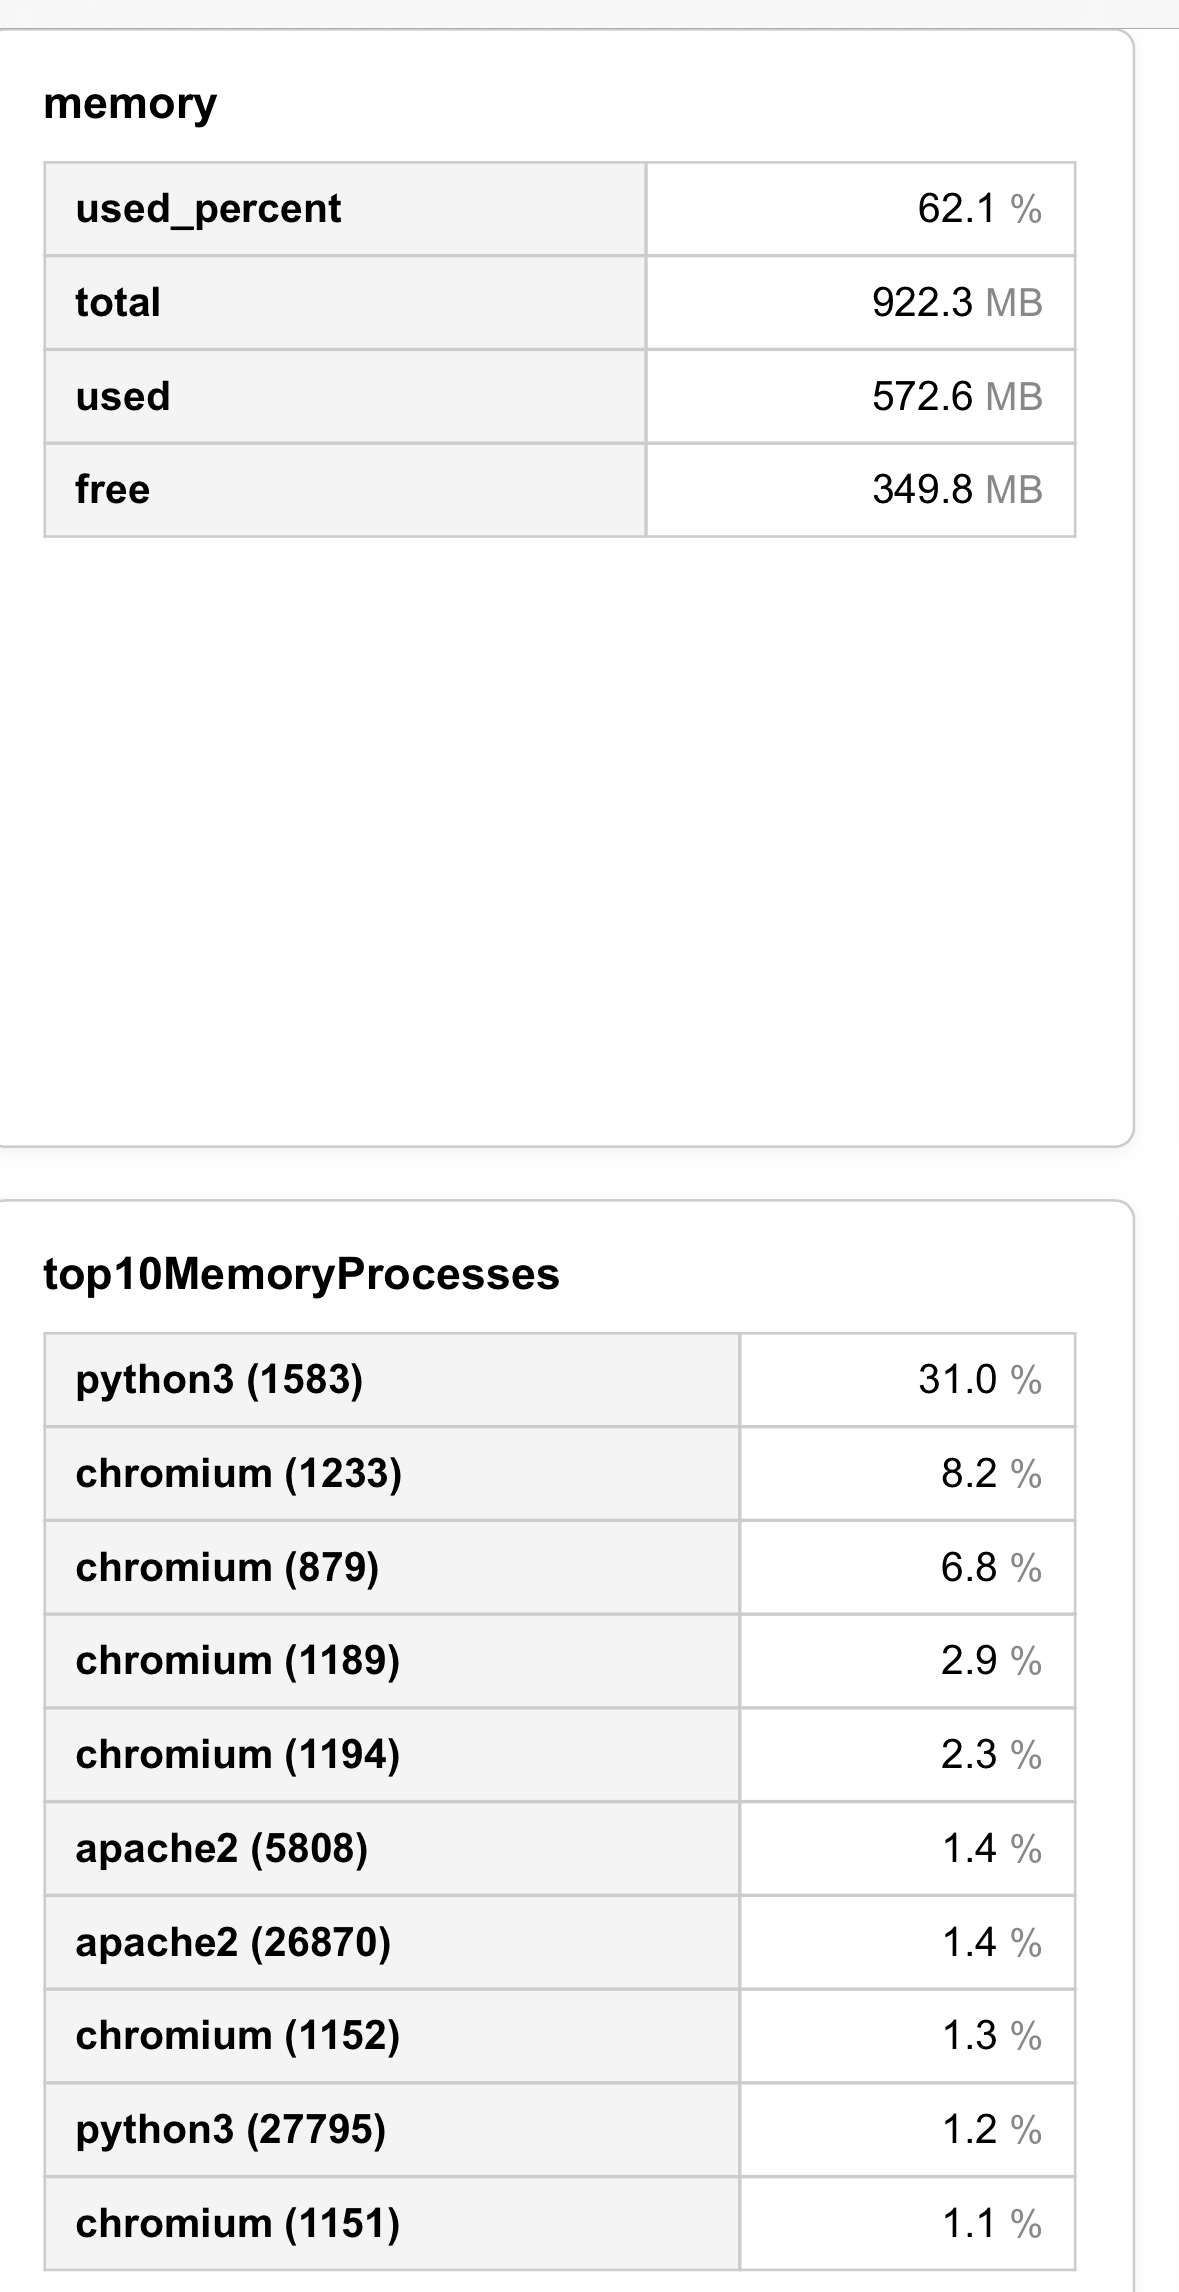Click the python3 (27795) process entry
This screenshot has width=1179, height=2292.
(x=230, y=2129)
